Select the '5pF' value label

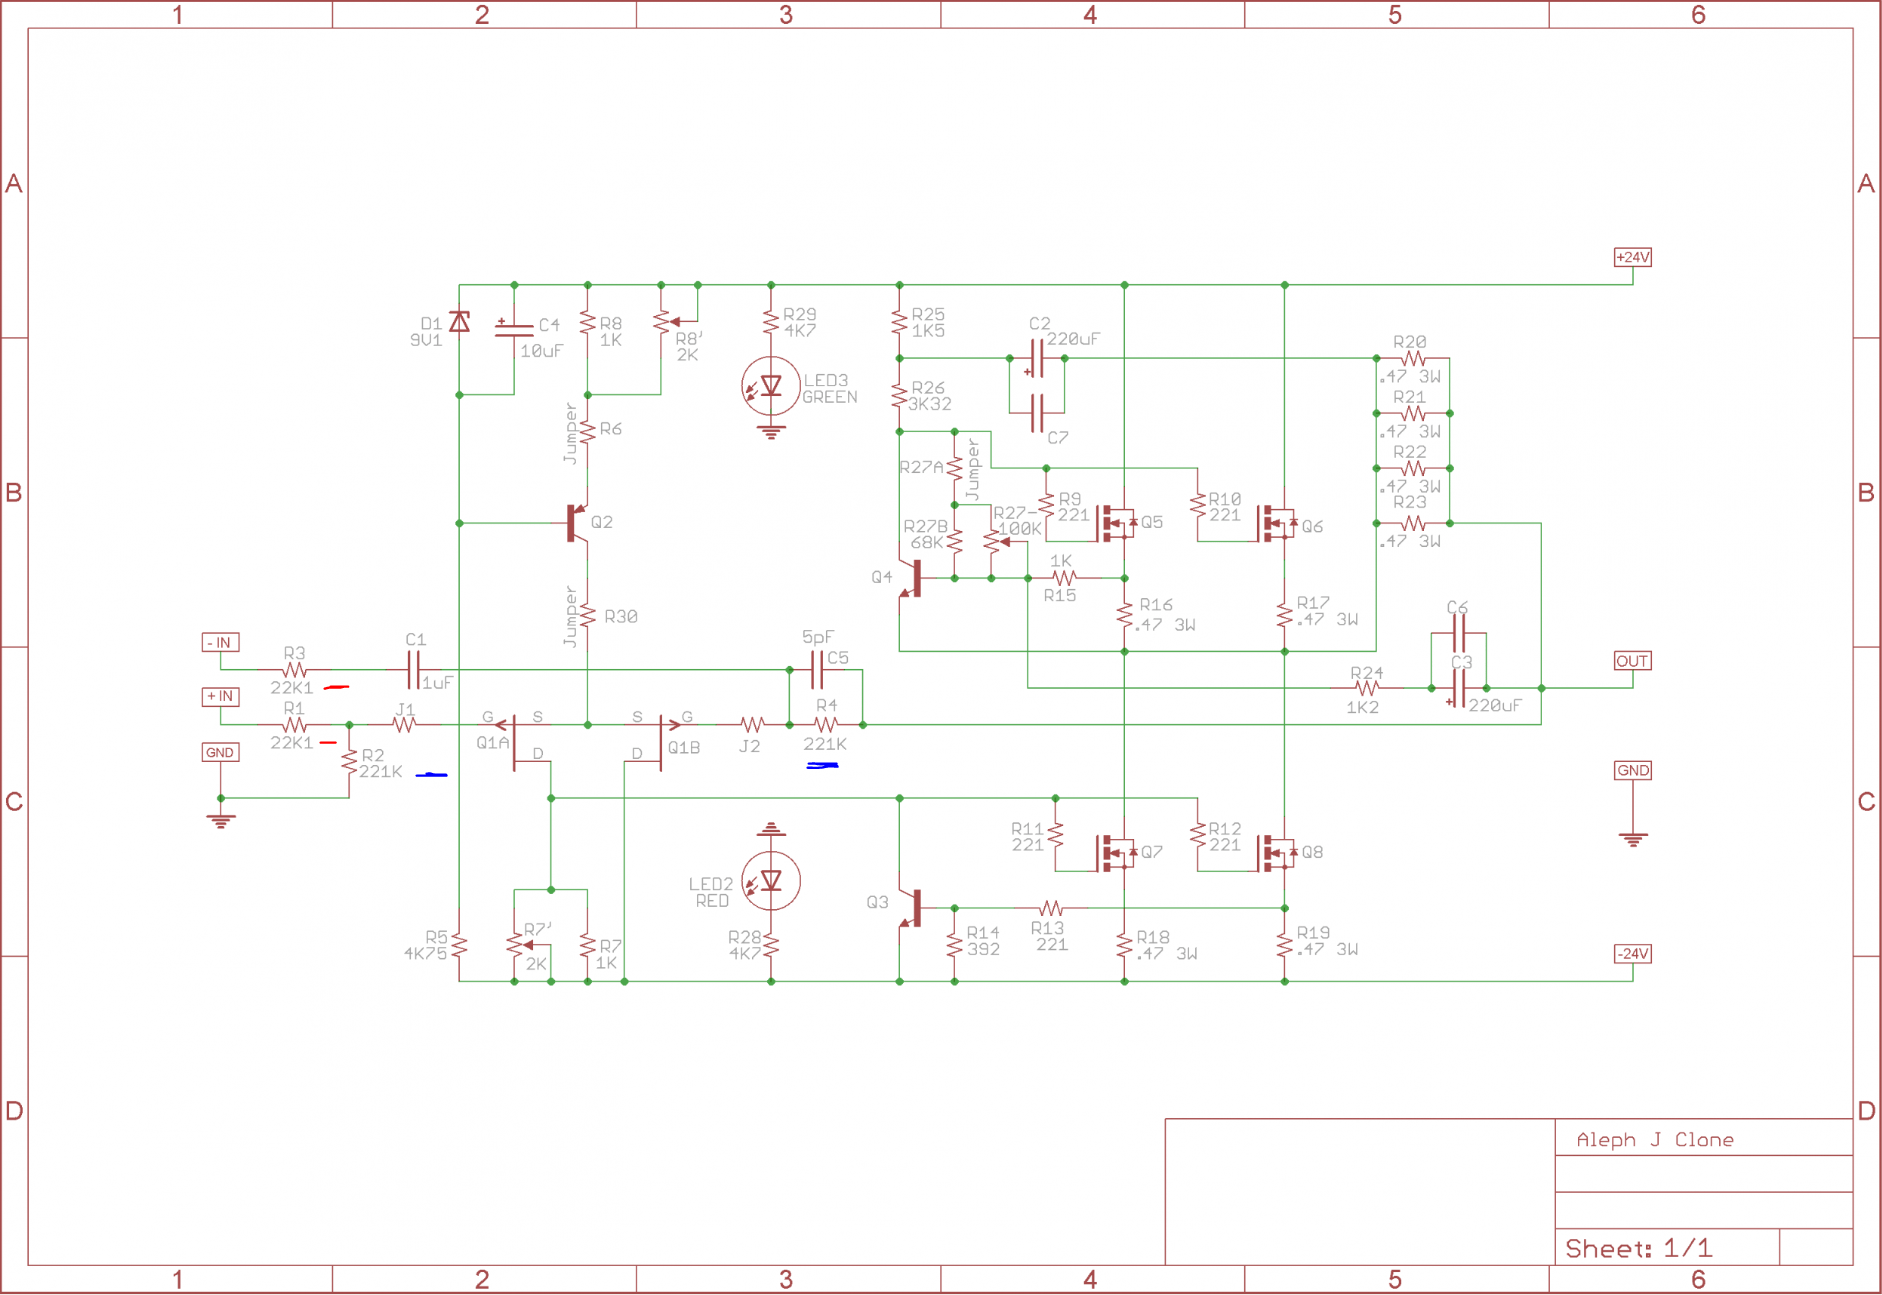pyautogui.click(x=817, y=637)
